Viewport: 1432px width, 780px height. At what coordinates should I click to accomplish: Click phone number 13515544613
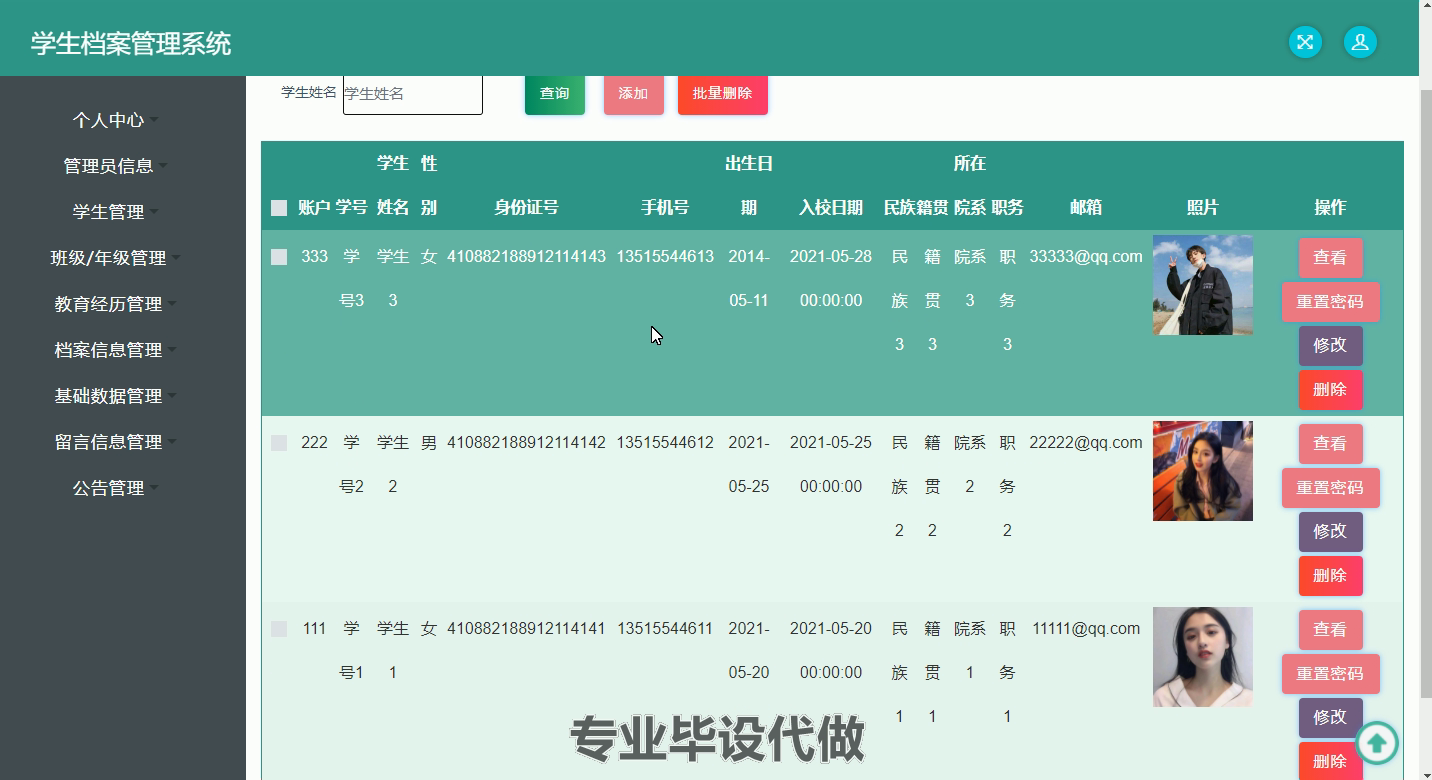click(x=665, y=257)
